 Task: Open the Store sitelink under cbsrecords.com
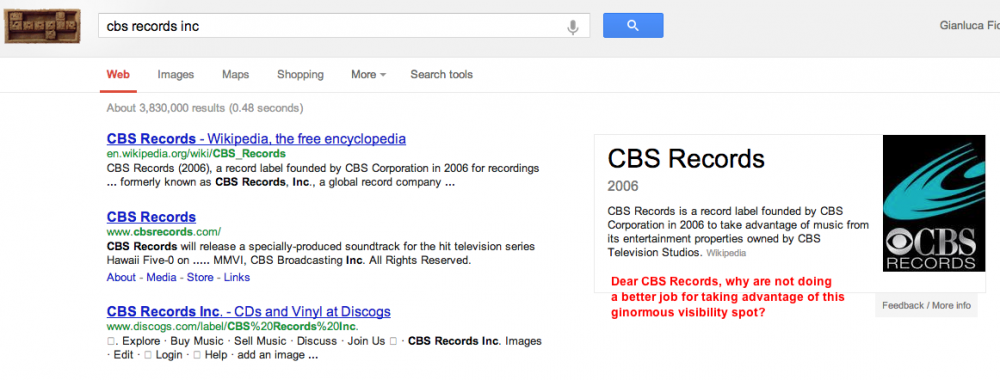200,277
